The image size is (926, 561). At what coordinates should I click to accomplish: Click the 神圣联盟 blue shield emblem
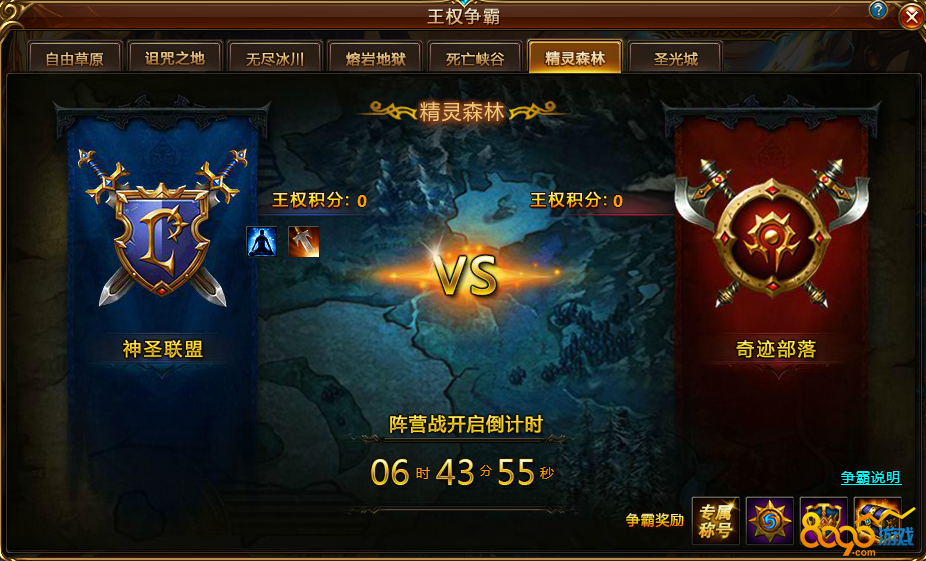[x=162, y=227]
